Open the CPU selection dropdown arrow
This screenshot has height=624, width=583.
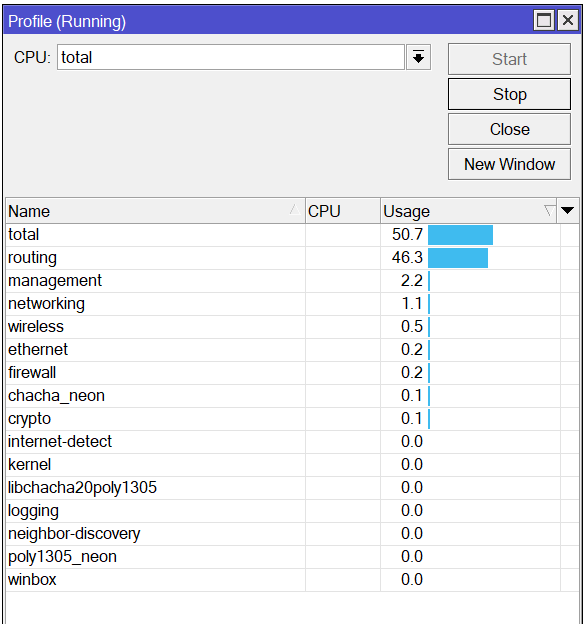(x=418, y=58)
